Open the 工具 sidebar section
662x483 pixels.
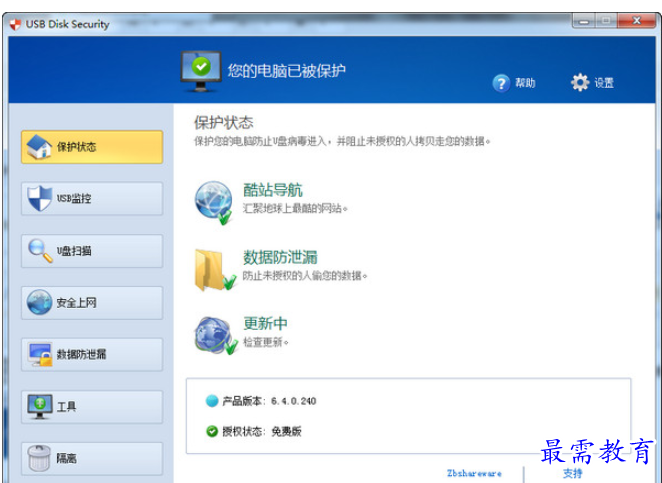[x=92, y=407]
